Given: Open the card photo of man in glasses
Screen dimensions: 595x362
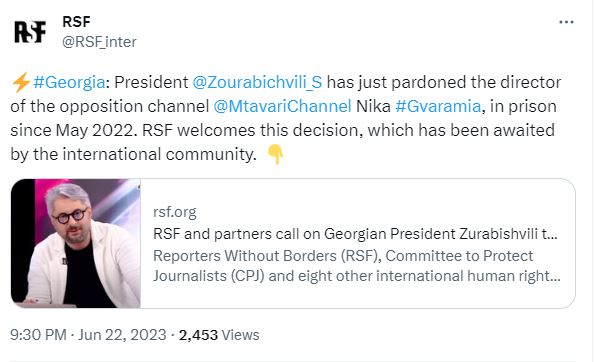Looking at the screenshot, I should coord(76,243).
